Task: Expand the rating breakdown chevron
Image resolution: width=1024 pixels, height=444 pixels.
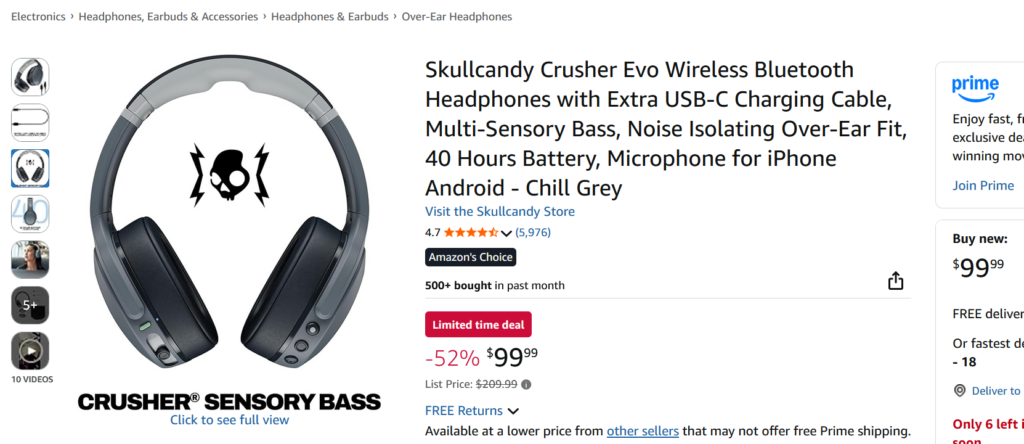Action: (507, 234)
